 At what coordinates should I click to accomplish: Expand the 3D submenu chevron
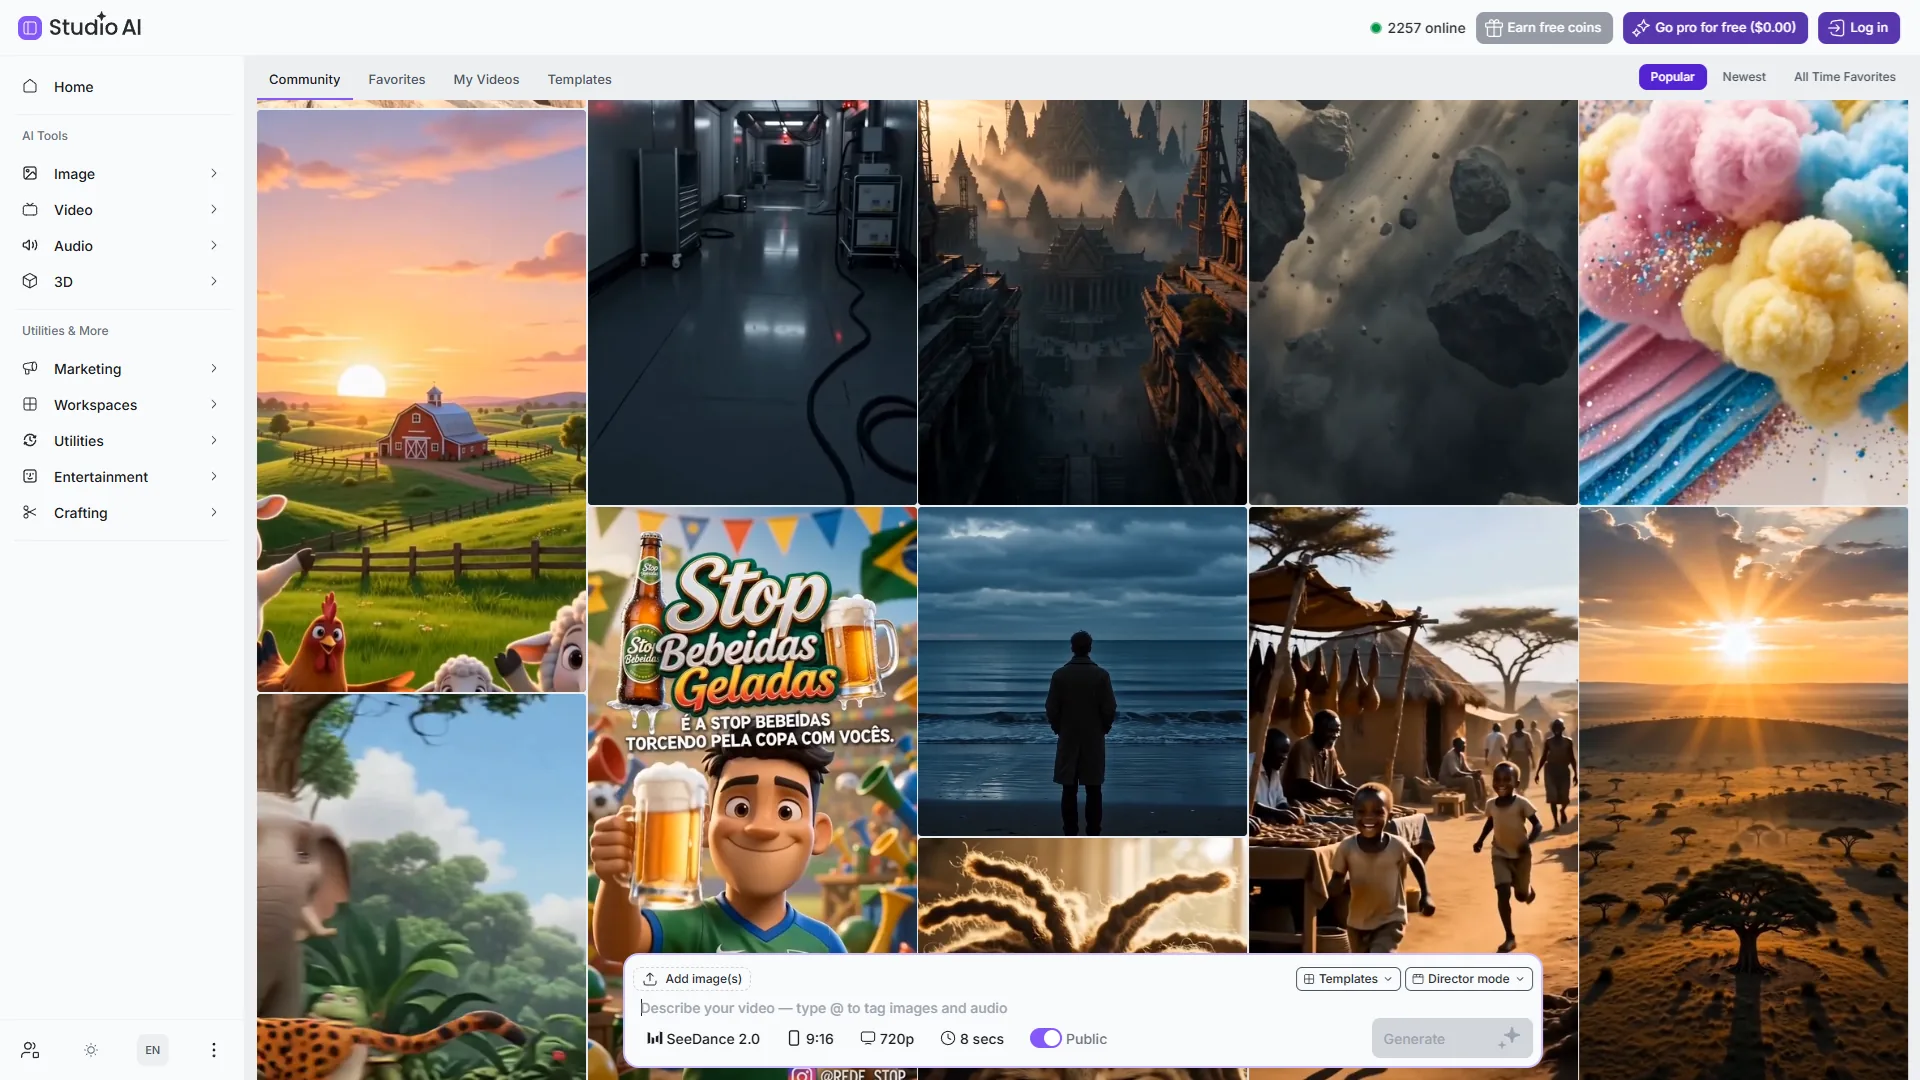(x=214, y=281)
